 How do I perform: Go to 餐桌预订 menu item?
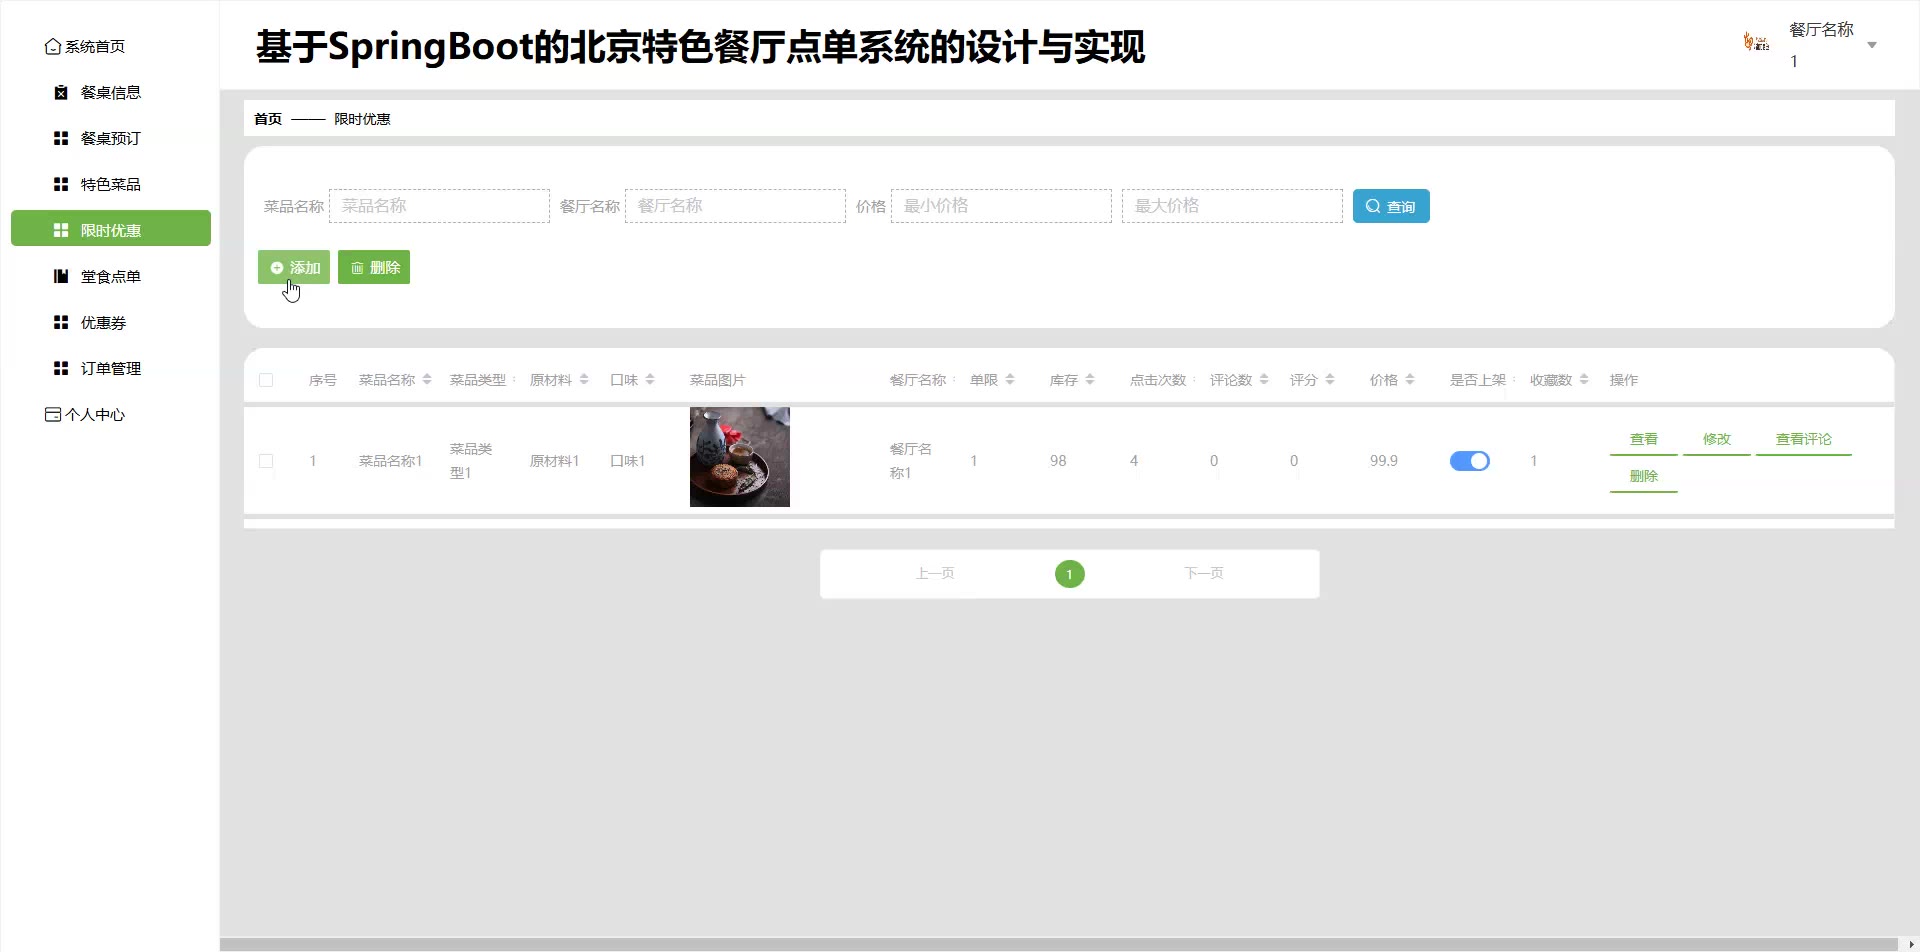111,139
